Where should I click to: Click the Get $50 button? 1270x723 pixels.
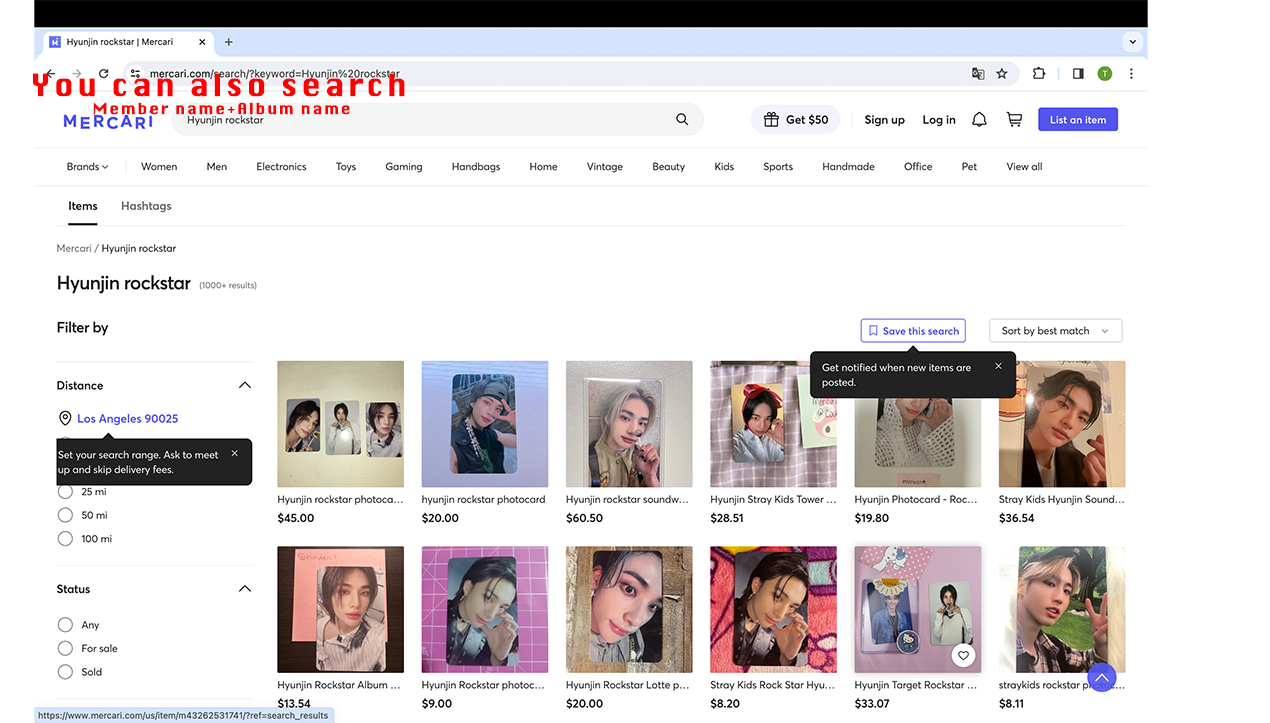795,120
